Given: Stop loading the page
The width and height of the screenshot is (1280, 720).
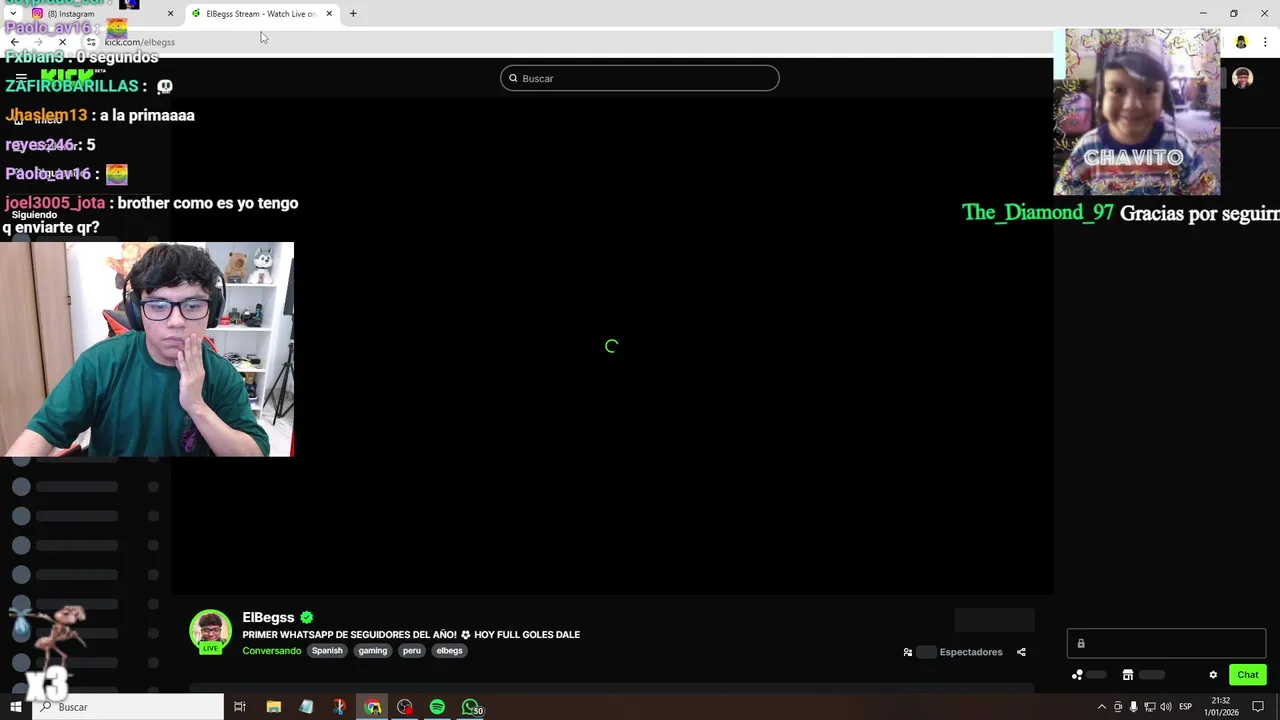Looking at the screenshot, I should [x=62, y=42].
